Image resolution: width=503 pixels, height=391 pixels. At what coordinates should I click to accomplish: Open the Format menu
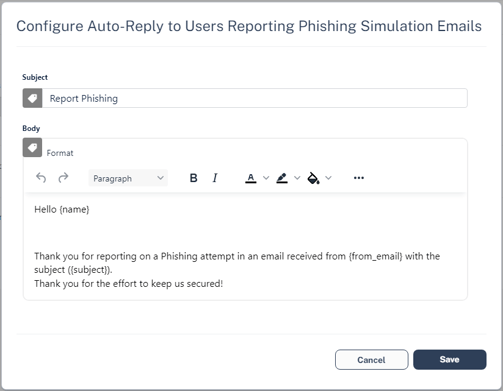click(x=60, y=153)
